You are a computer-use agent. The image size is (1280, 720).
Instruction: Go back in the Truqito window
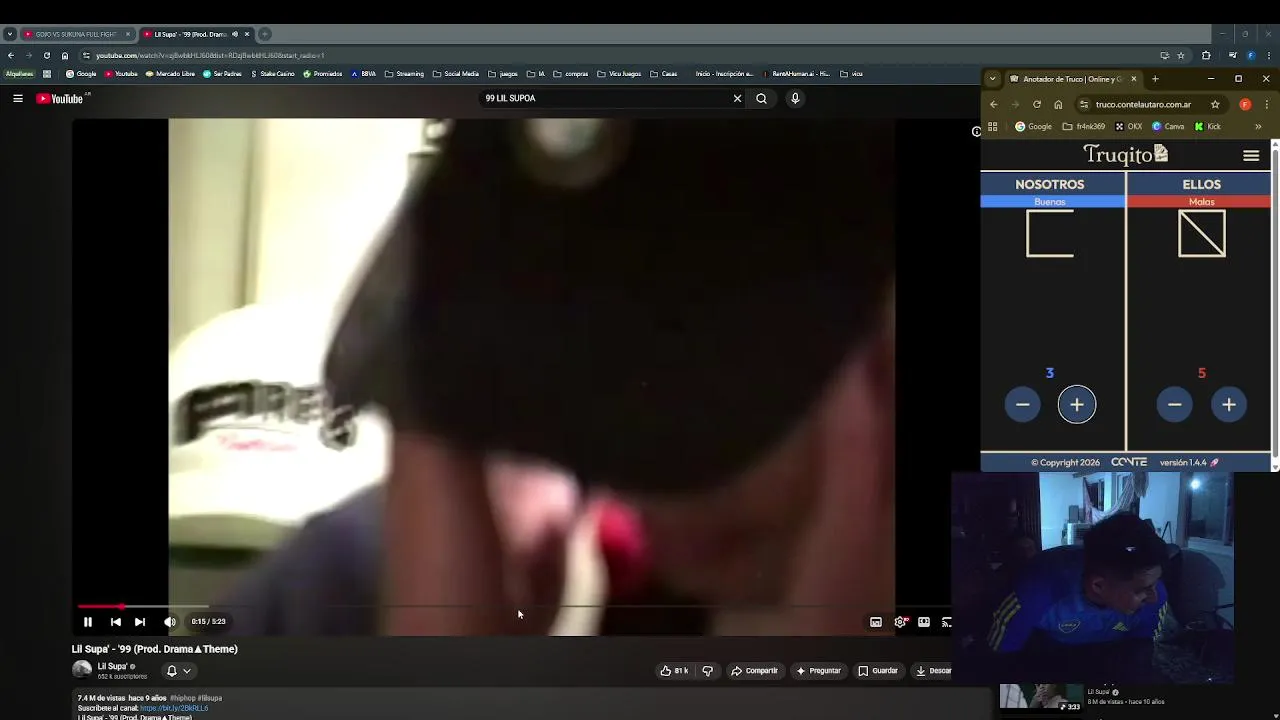tap(993, 104)
